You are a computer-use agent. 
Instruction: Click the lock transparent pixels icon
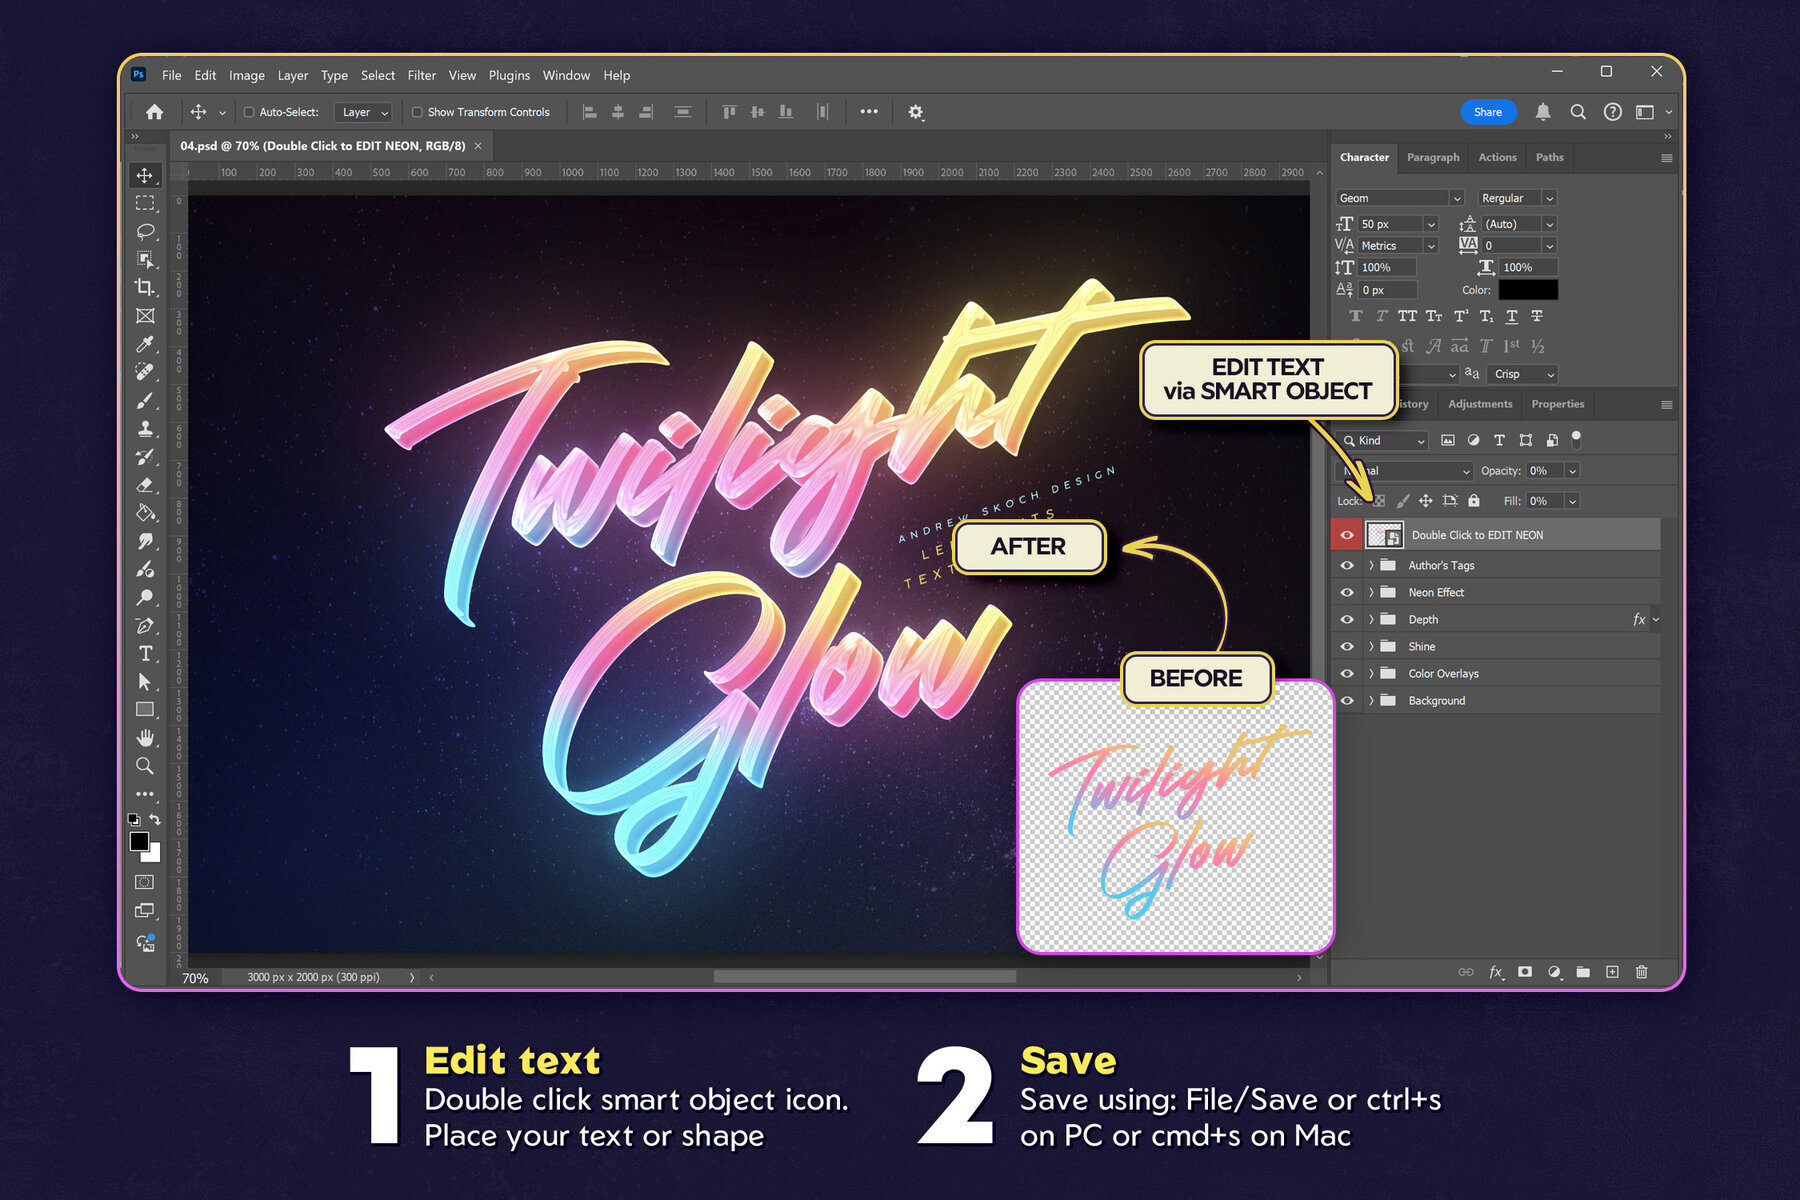(x=1378, y=501)
